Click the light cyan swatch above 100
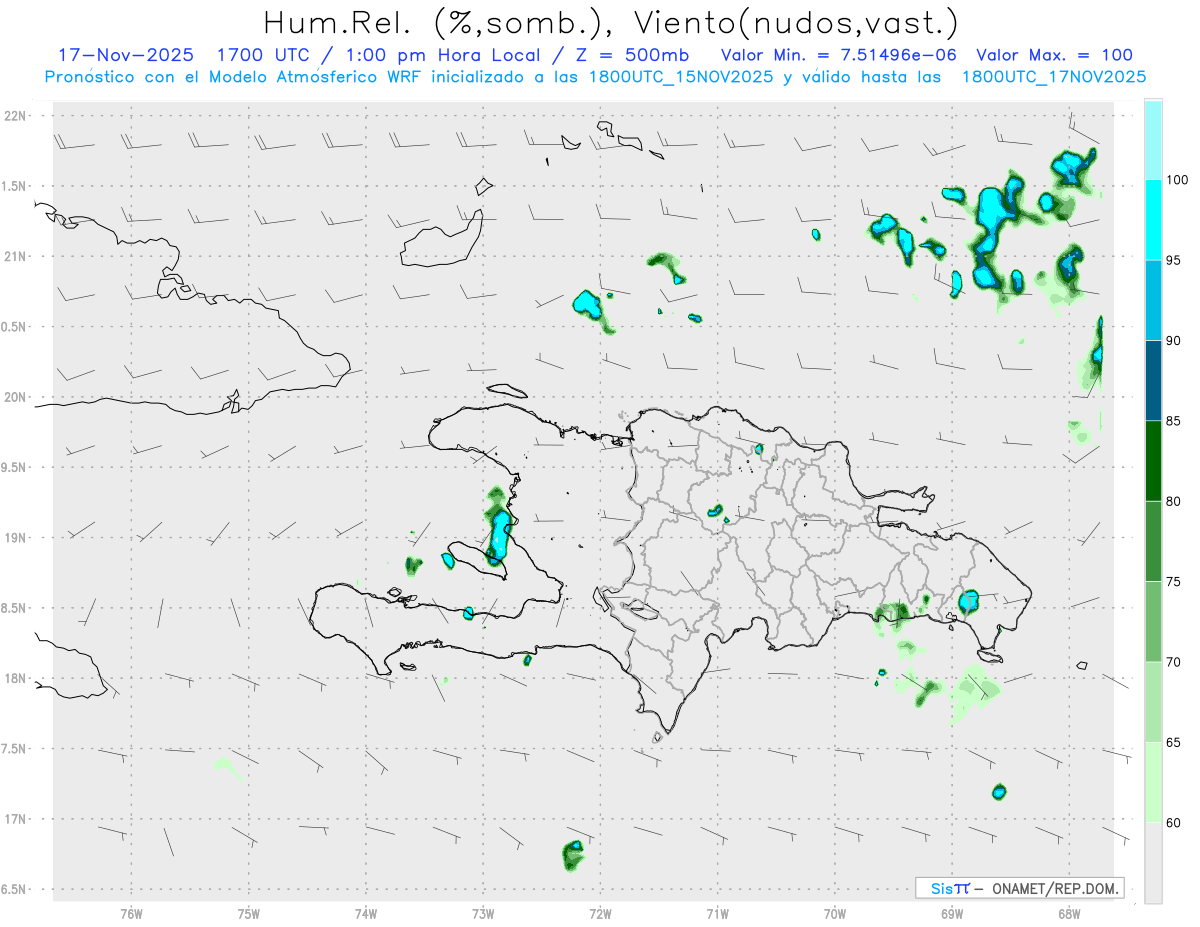This screenshot has width=1200, height=927. (1153, 140)
